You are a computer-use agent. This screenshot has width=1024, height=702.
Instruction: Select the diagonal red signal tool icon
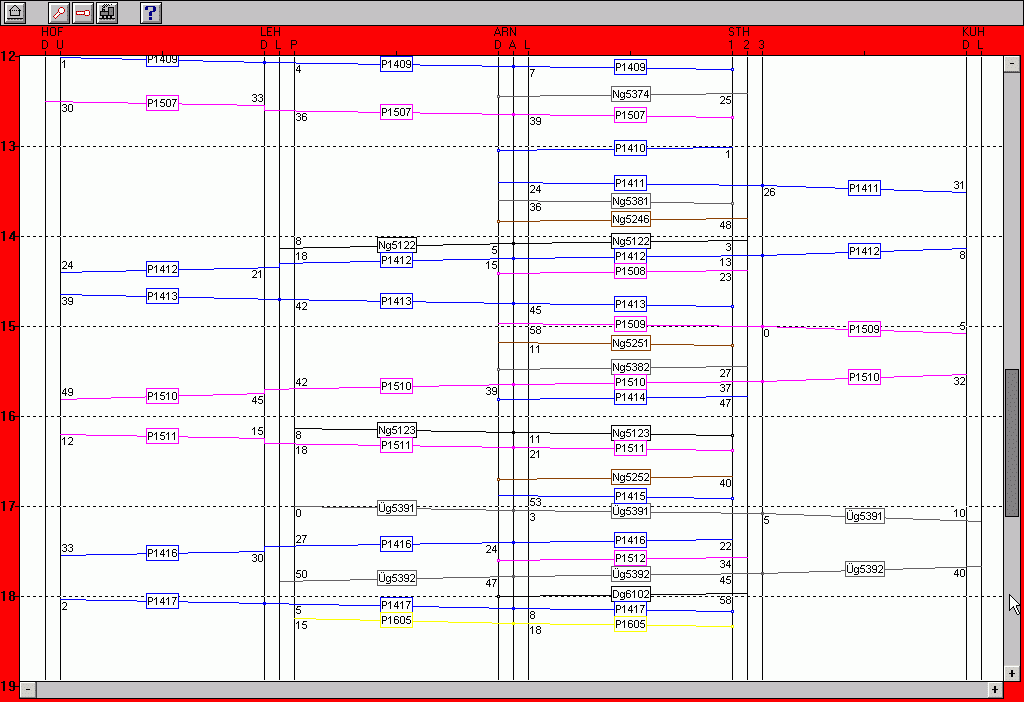click(x=59, y=12)
